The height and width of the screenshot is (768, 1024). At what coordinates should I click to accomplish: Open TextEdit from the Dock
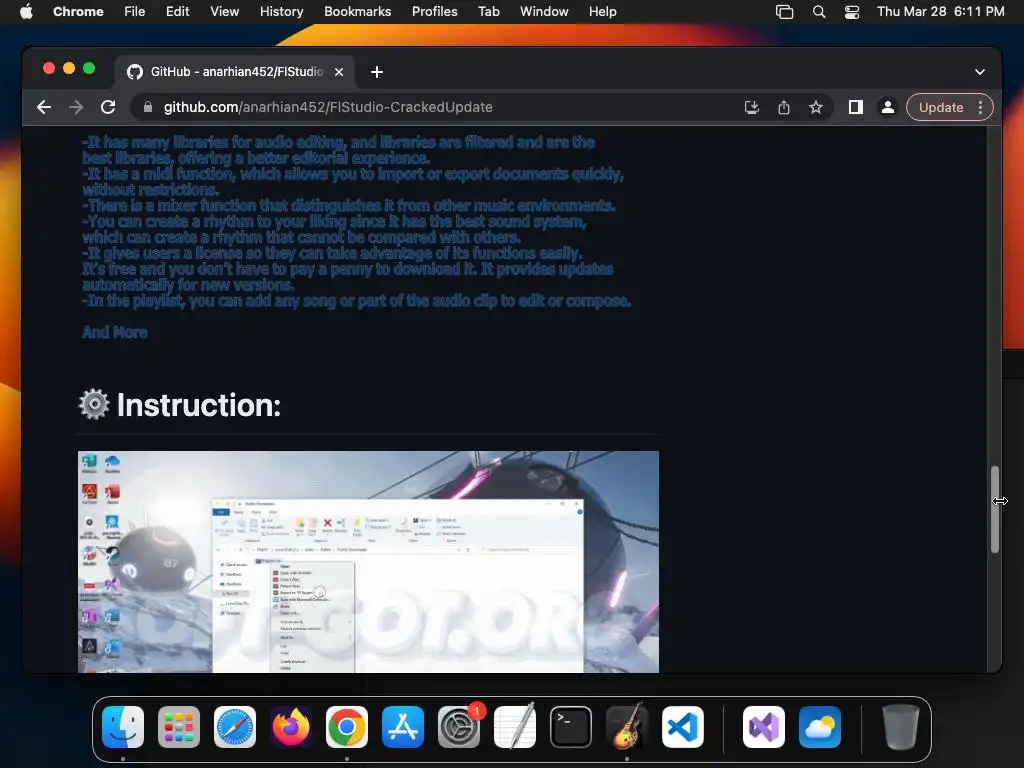pos(515,727)
